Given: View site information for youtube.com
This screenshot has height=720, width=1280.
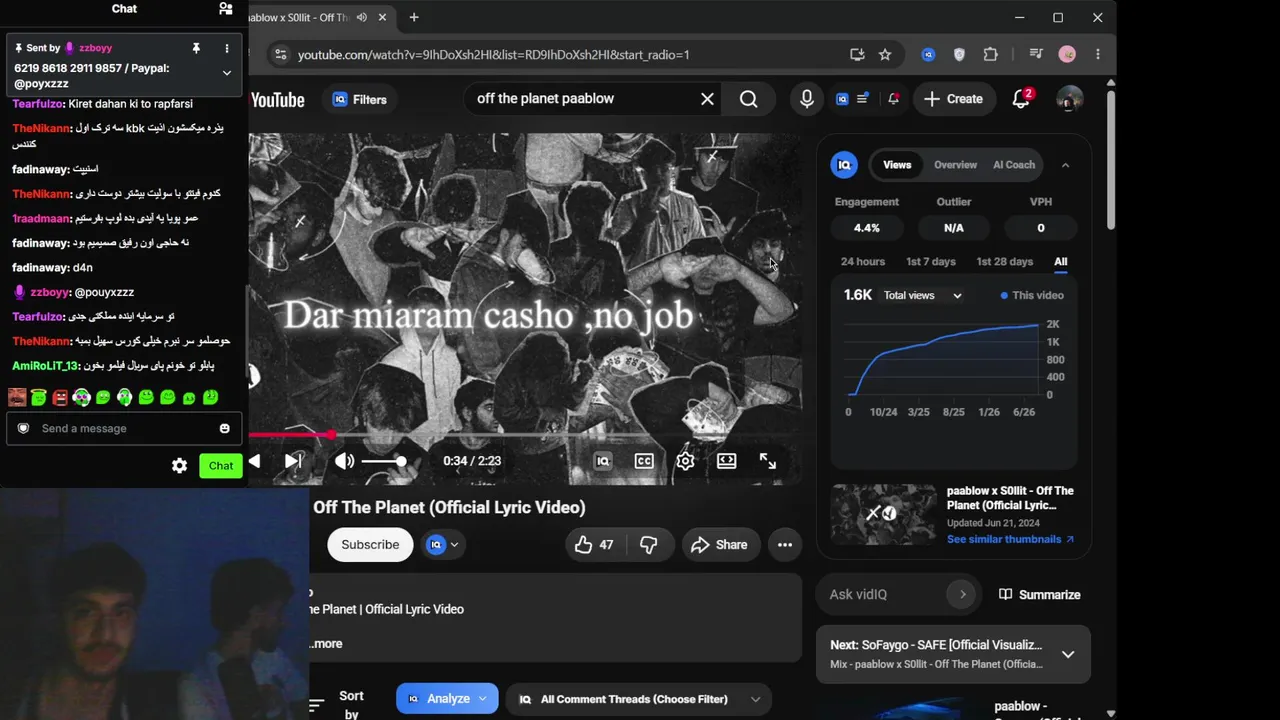Looking at the screenshot, I should [280, 55].
